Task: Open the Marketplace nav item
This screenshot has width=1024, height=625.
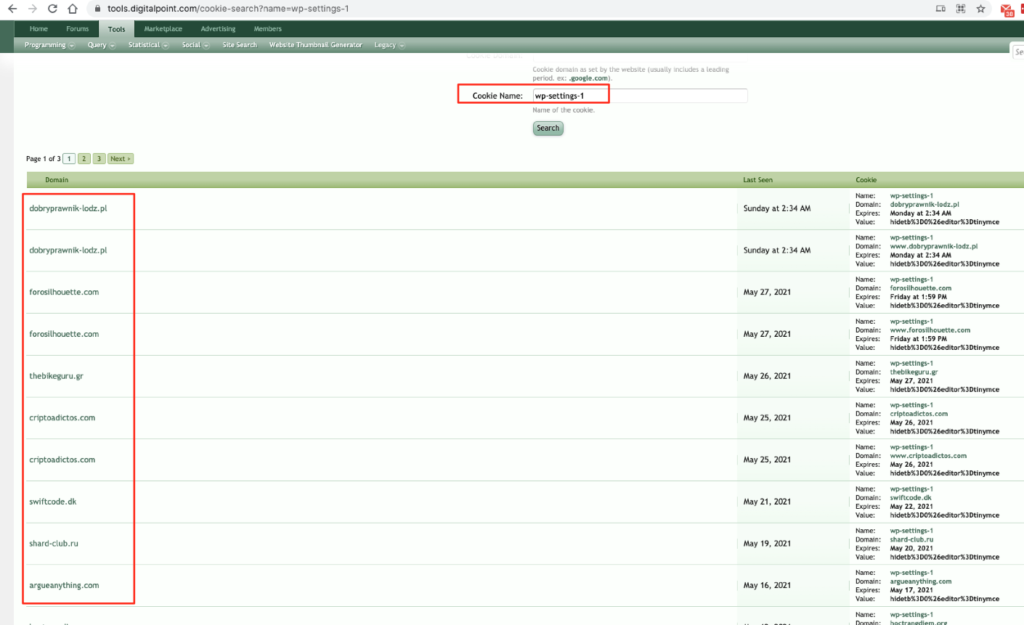Action: point(163,29)
